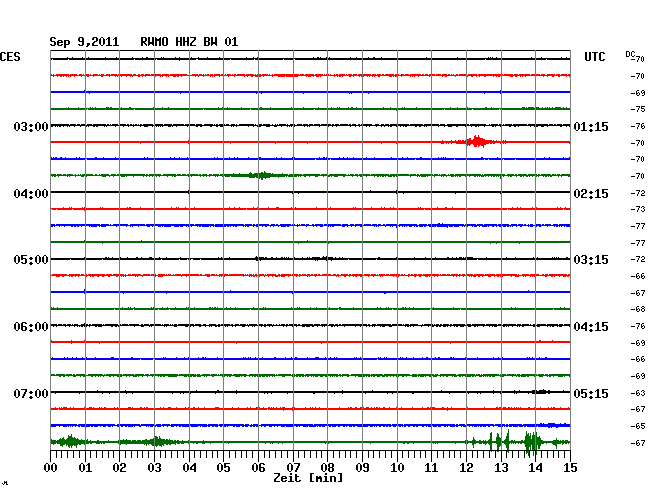
Task: Click the "DC" column header
Action: (630, 54)
